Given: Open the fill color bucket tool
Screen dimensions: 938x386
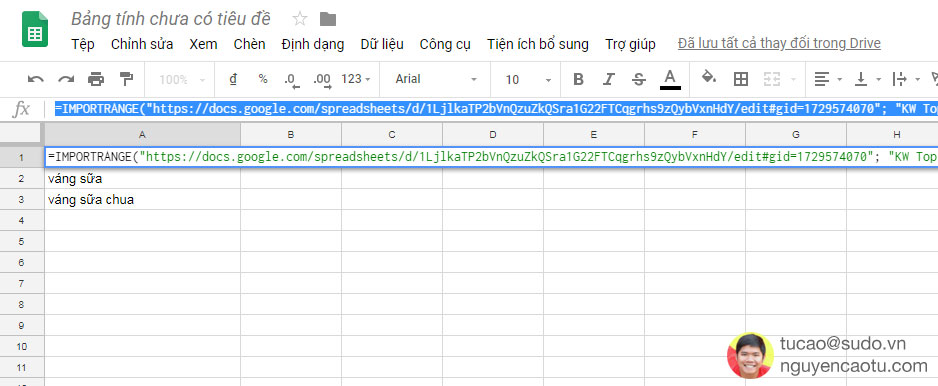Looking at the screenshot, I should 709,78.
